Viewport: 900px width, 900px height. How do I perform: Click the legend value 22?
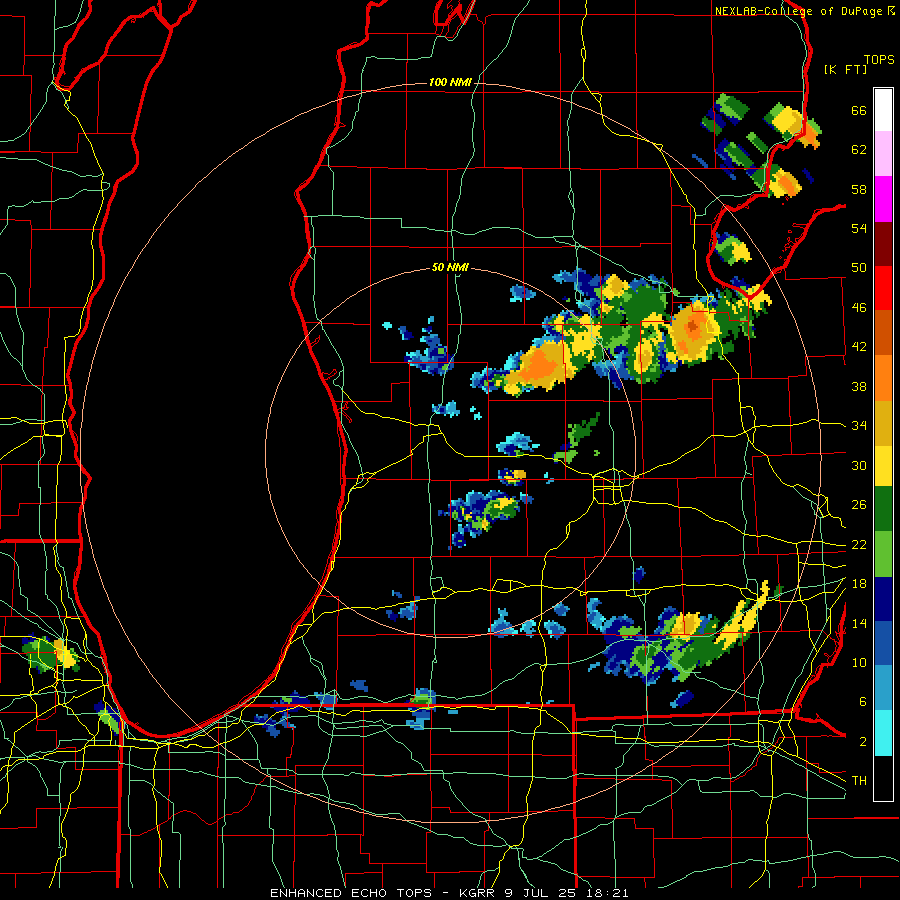point(859,545)
